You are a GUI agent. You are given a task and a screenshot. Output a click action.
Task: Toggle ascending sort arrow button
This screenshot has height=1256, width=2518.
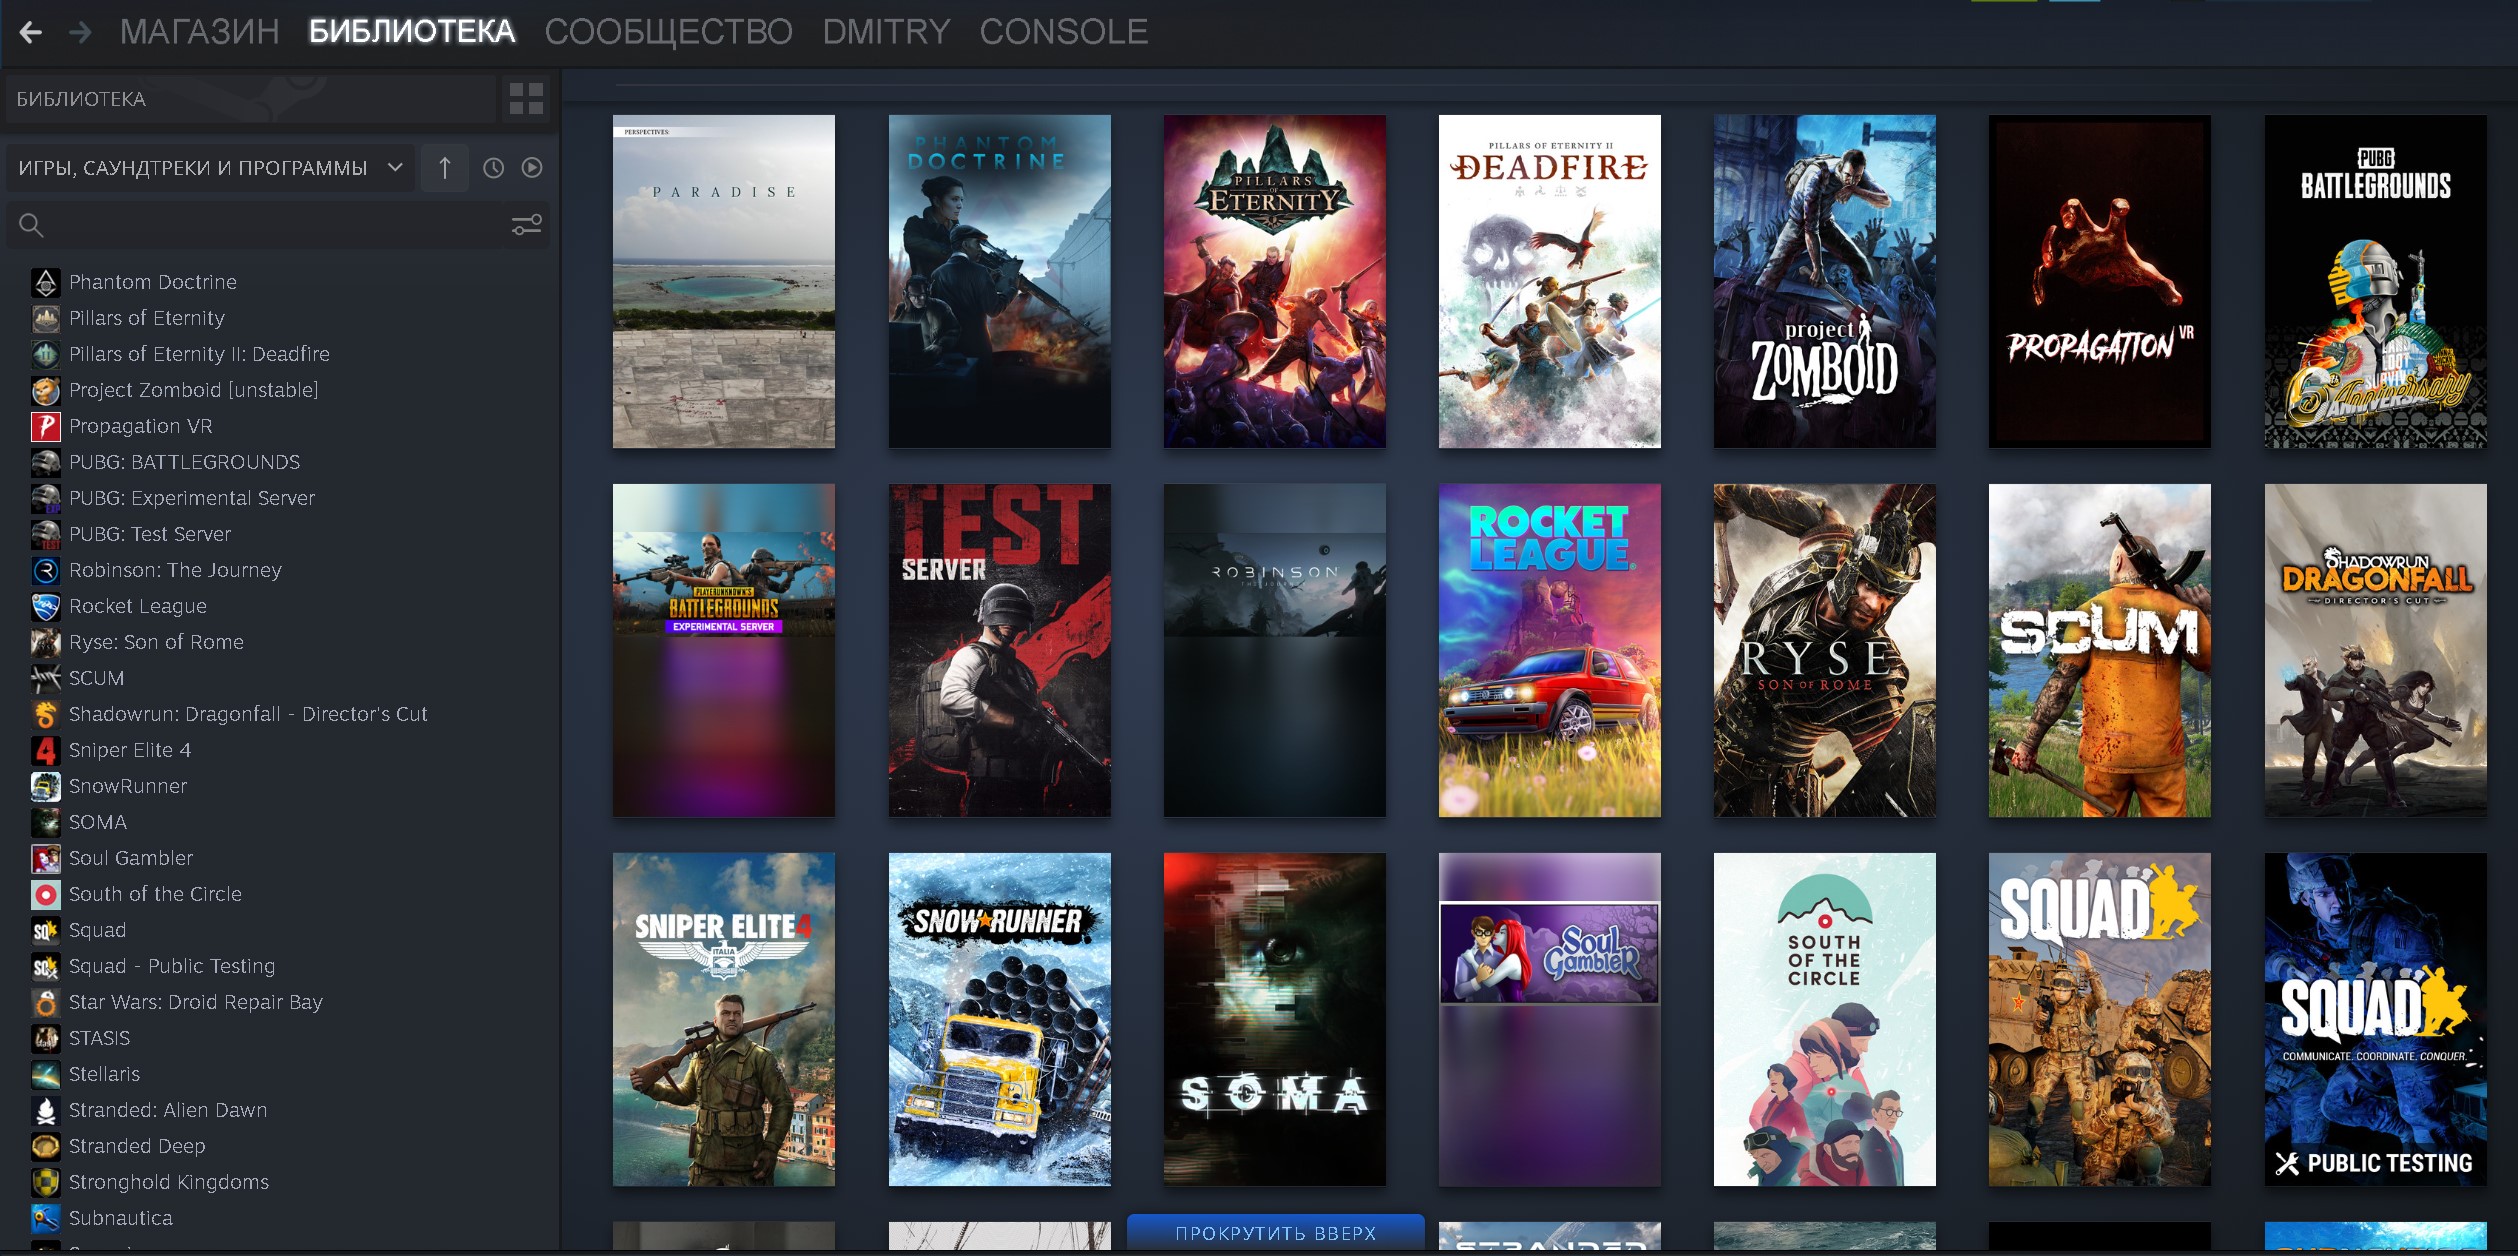pos(445,168)
